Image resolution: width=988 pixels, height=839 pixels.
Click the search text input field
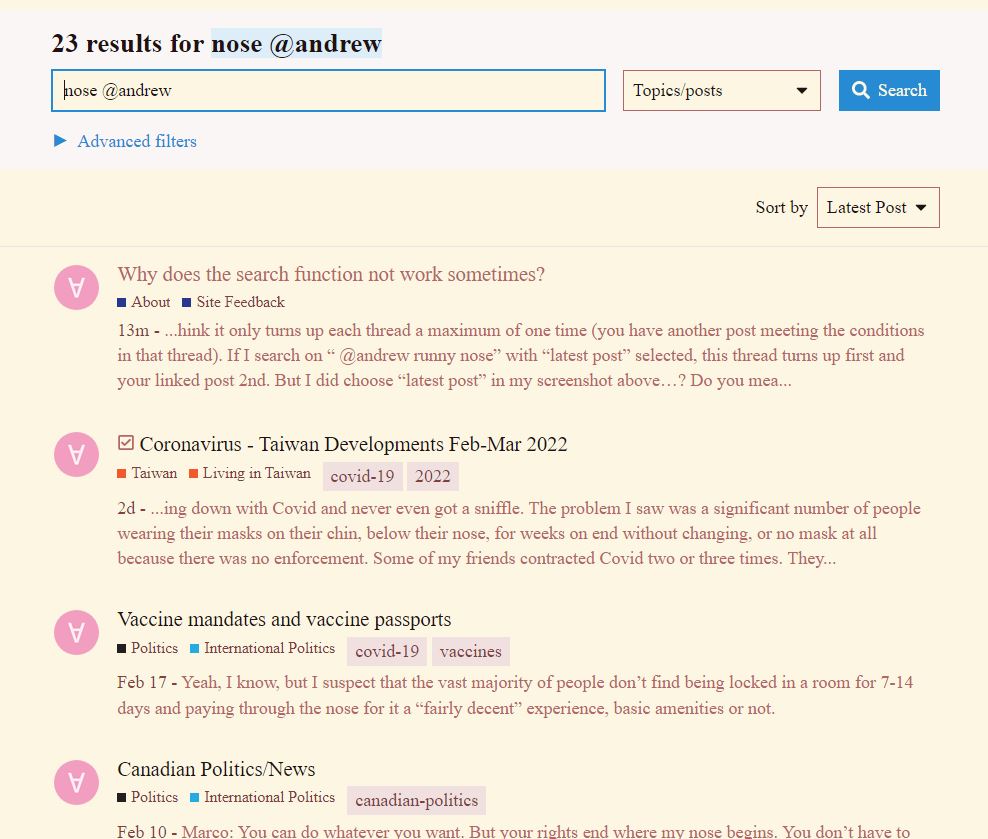(x=328, y=90)
